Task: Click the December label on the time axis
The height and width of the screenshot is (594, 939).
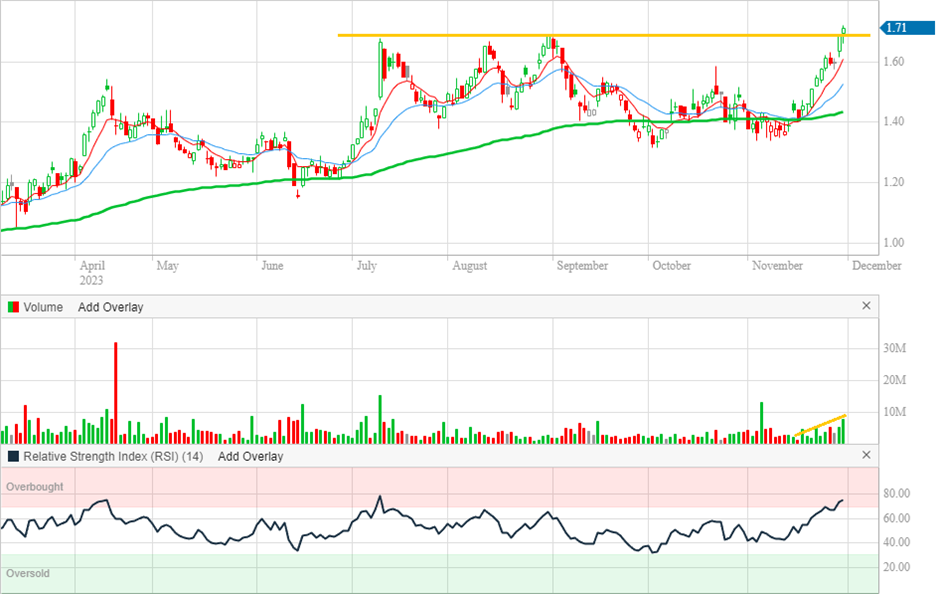Action: (877, 266)
